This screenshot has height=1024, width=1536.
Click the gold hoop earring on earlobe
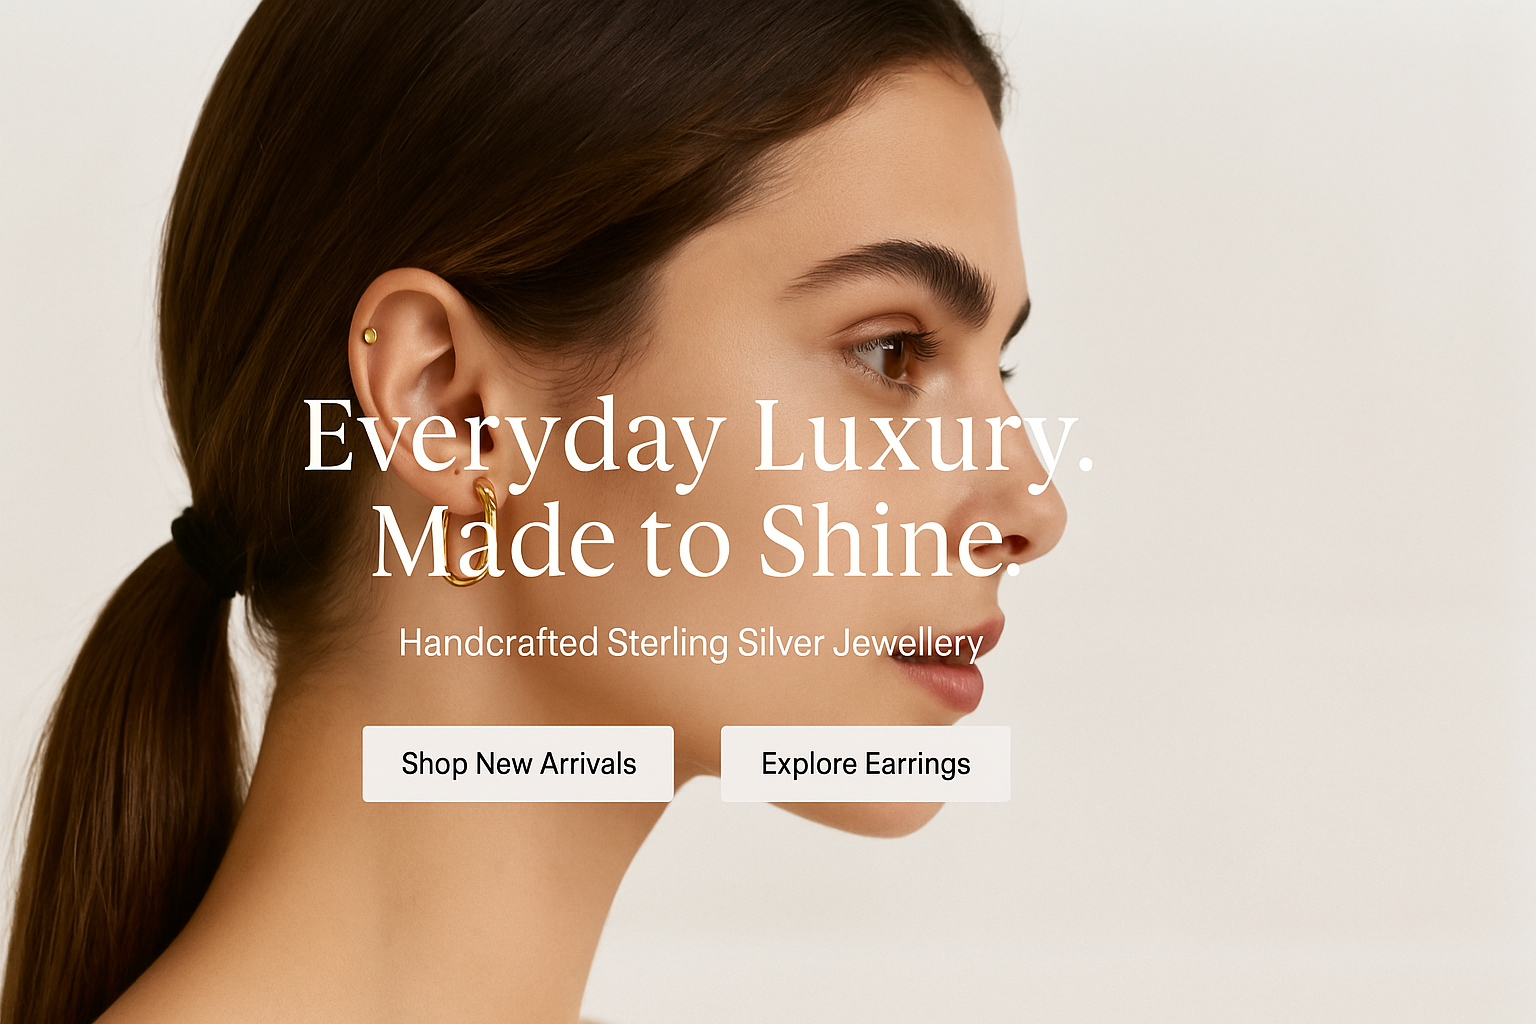468,532
